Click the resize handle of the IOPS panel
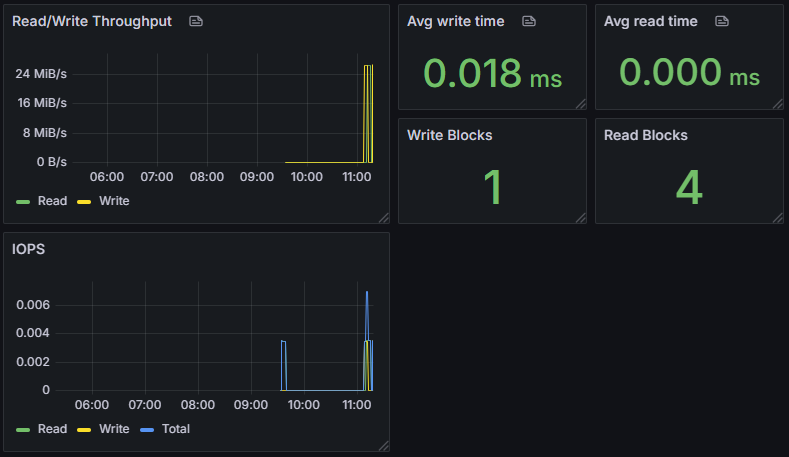Viewport: 789px width, 457px height. 383,446
